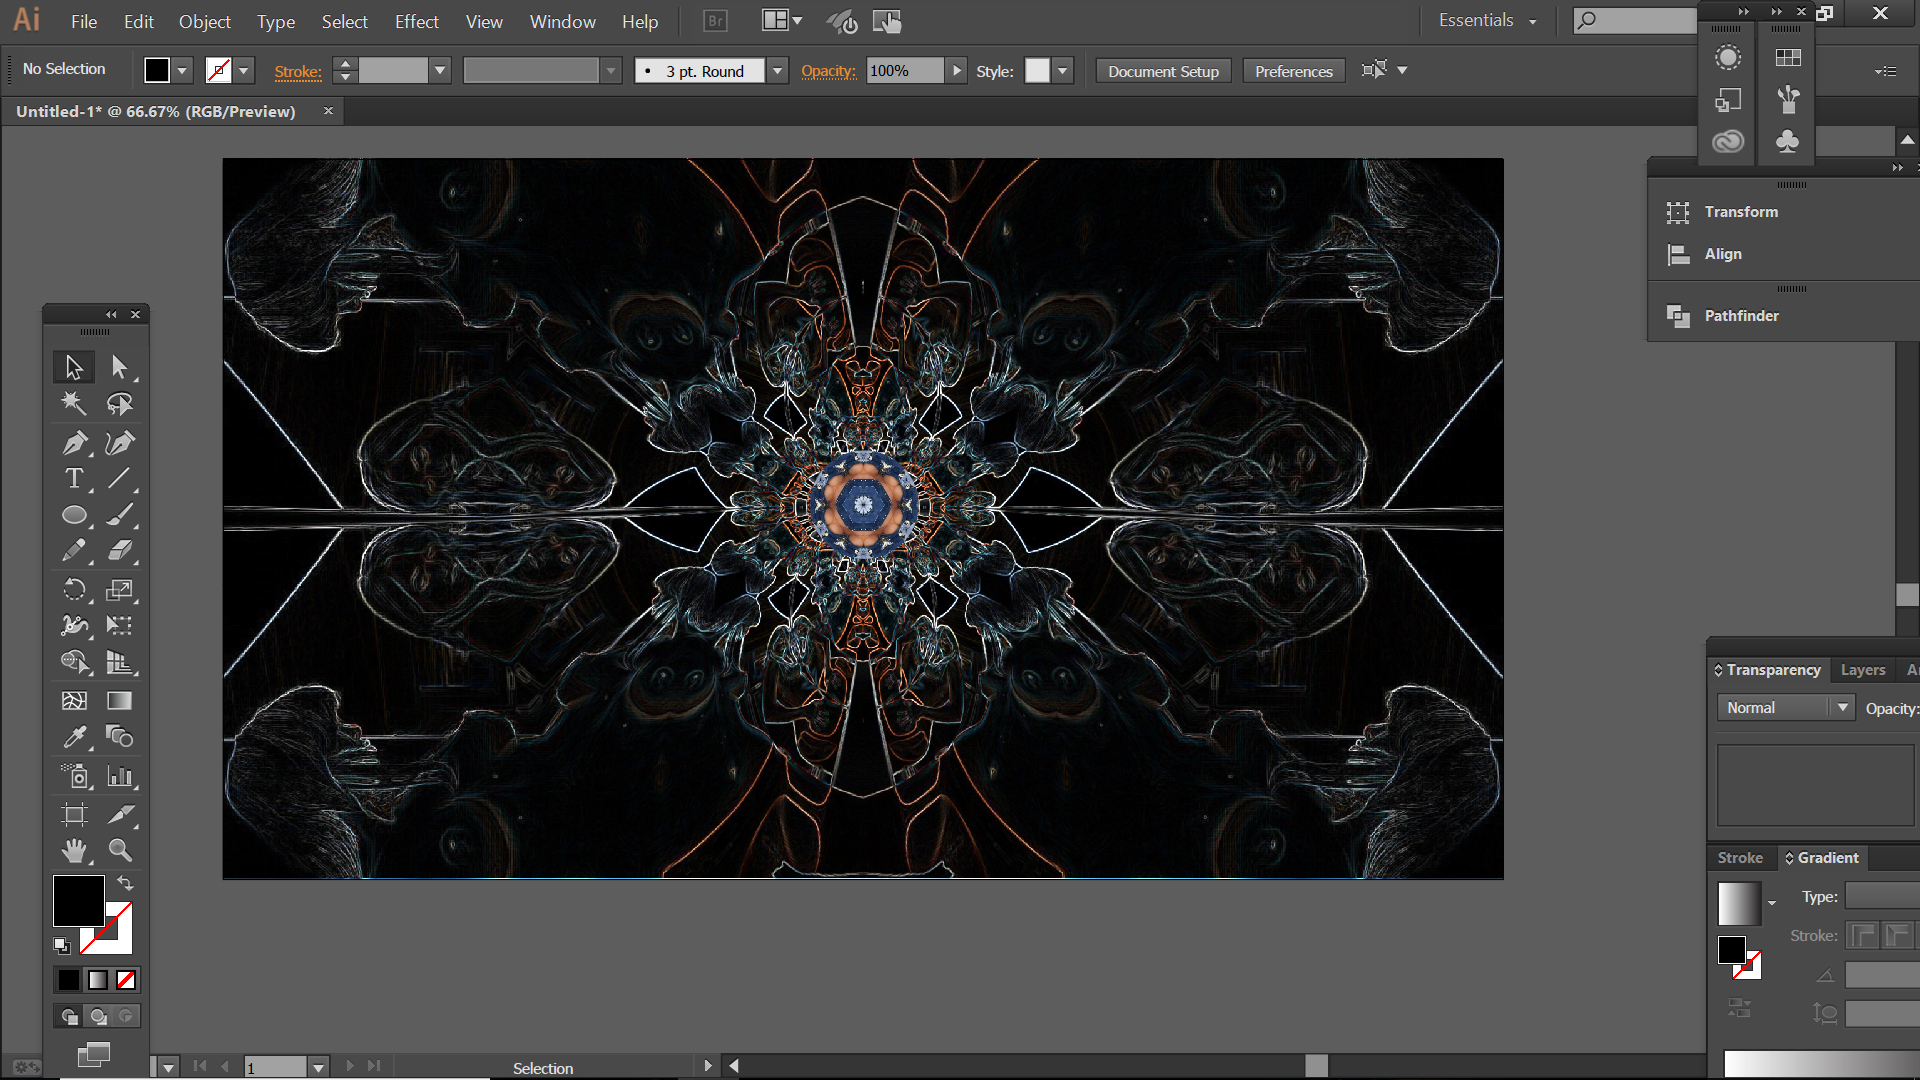The image size is (1920, 1080).
Task: Click the Document Setup button
Action: (x=1163, y=71)
